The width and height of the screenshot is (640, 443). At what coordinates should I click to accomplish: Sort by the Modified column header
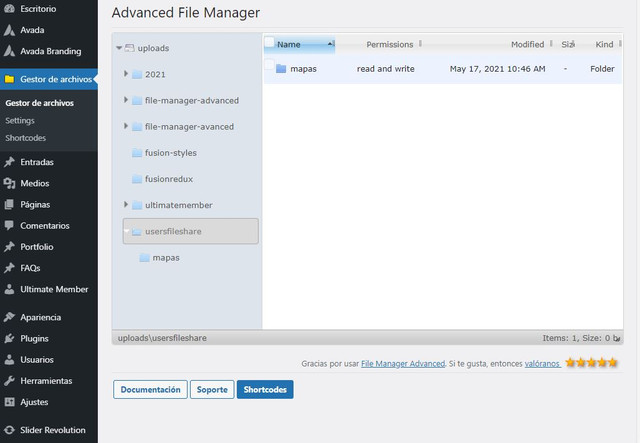527,45
